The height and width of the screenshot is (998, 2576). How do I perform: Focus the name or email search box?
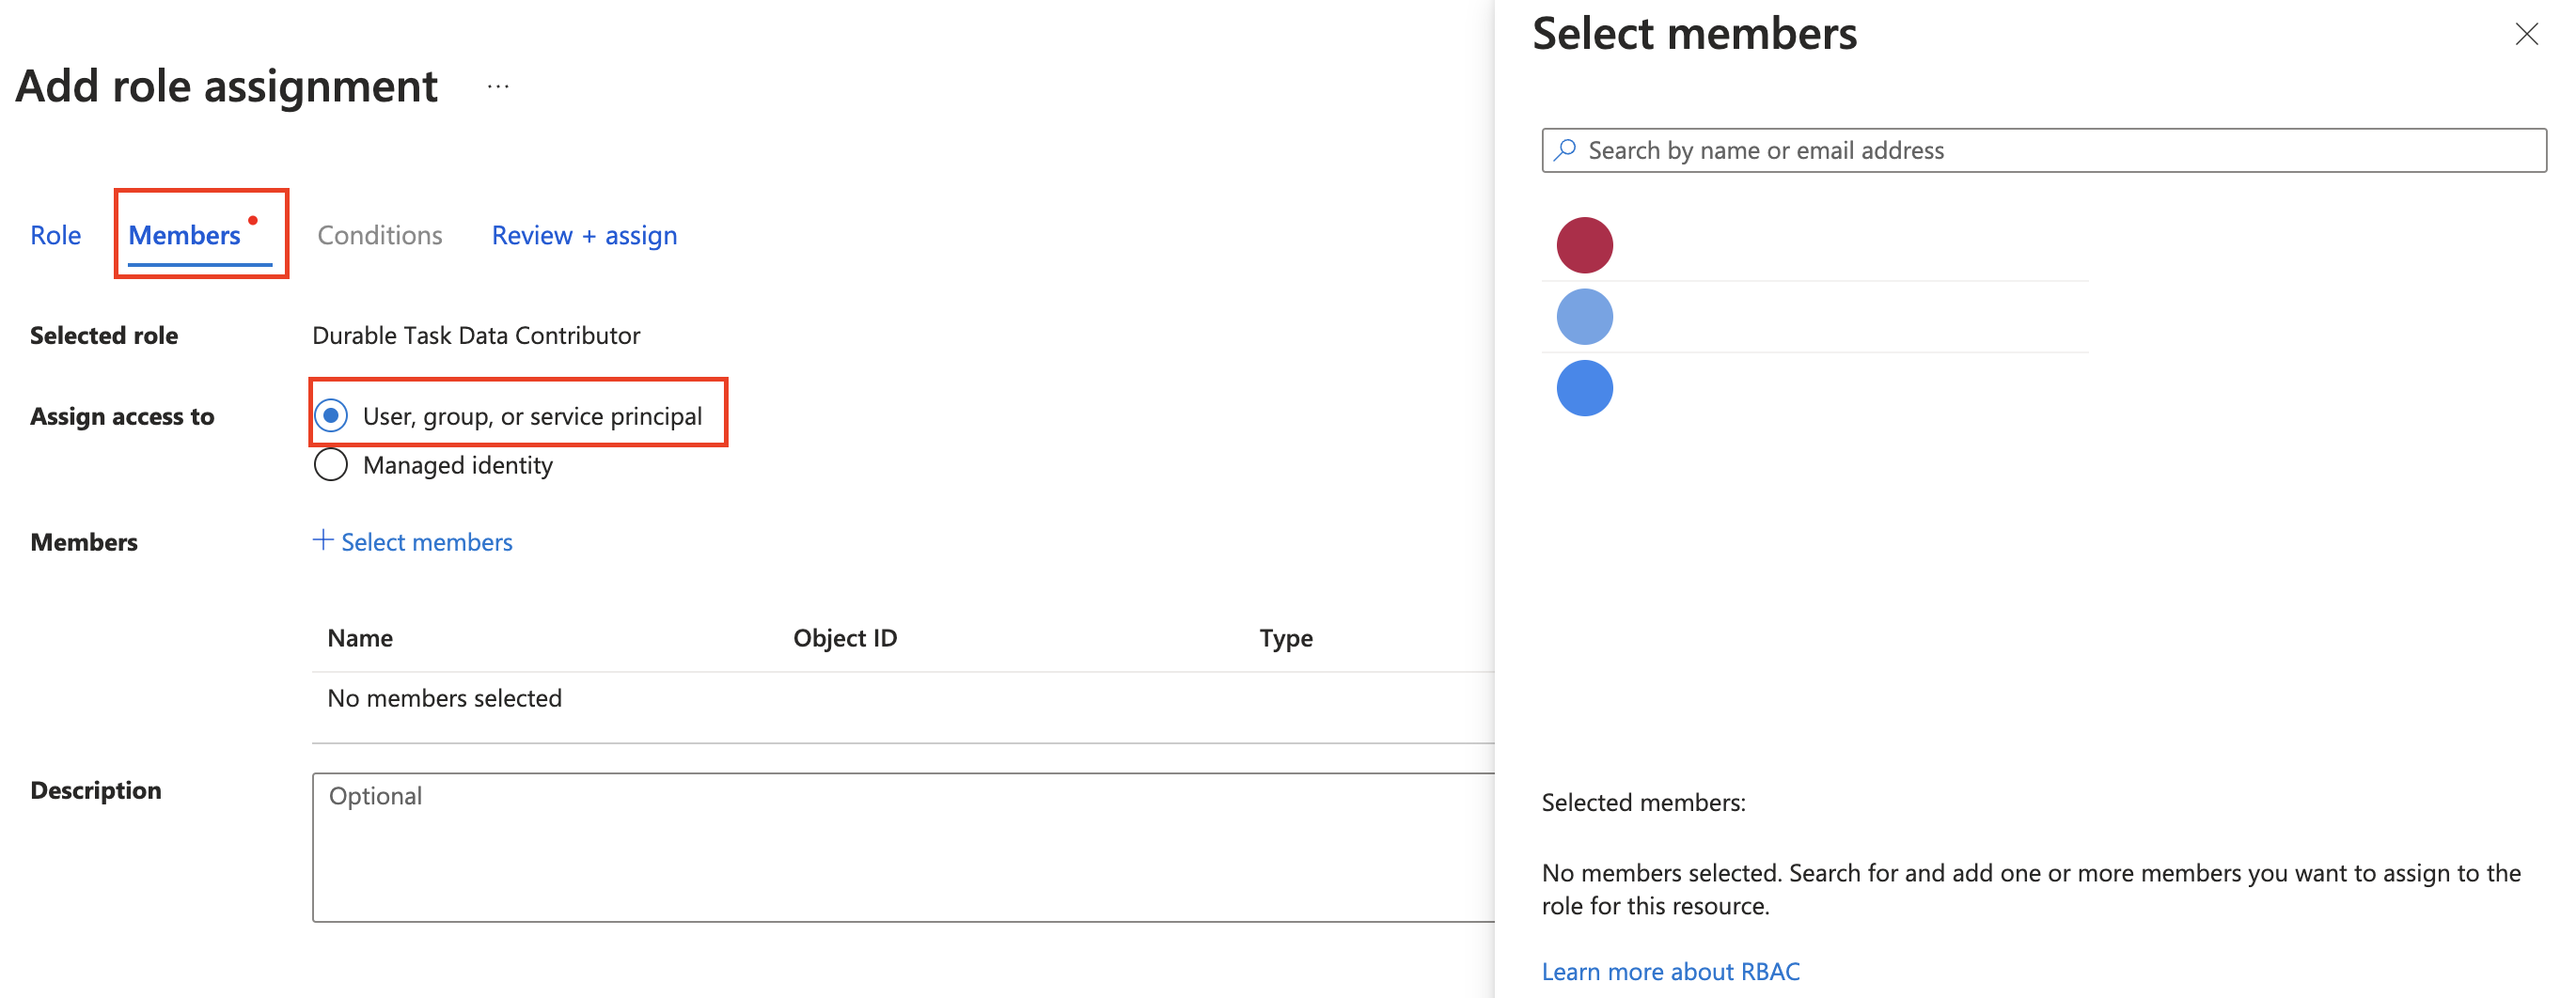tap(2060, 150)
